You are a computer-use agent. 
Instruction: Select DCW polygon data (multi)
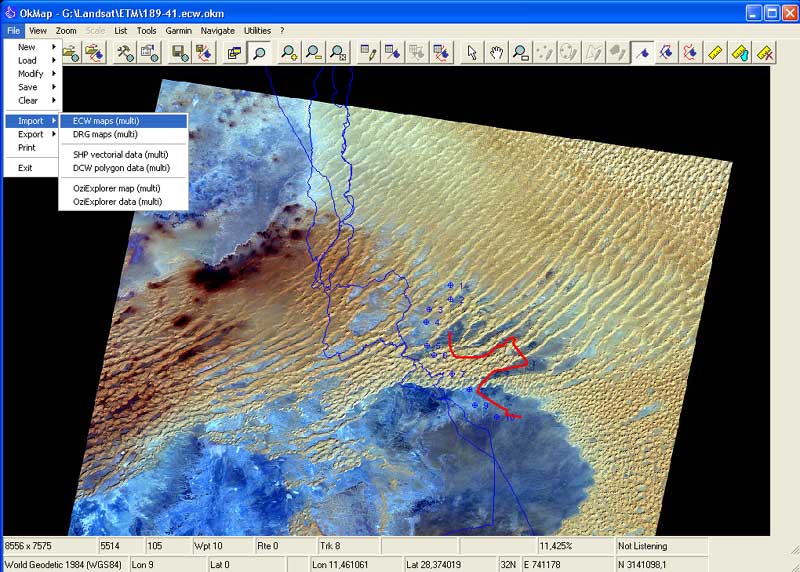tap(123, 168)
